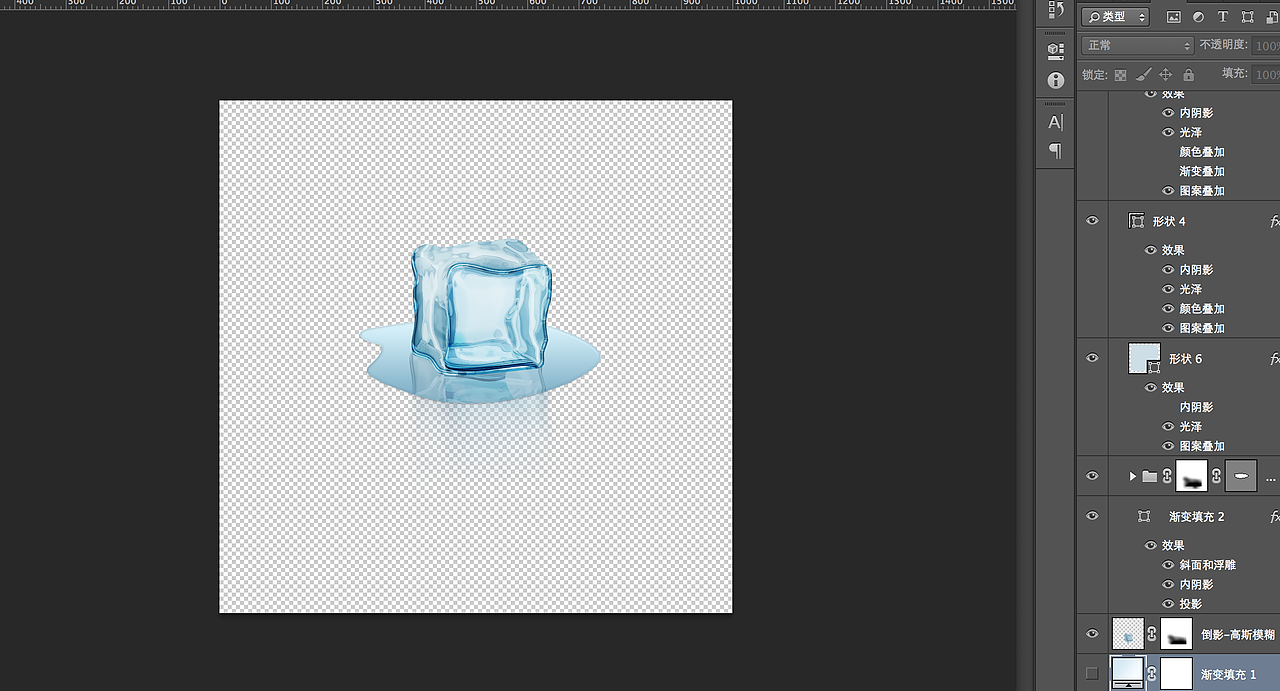
Task: Open the 3D/Properties panel icon
Action: coord(1055,51)
